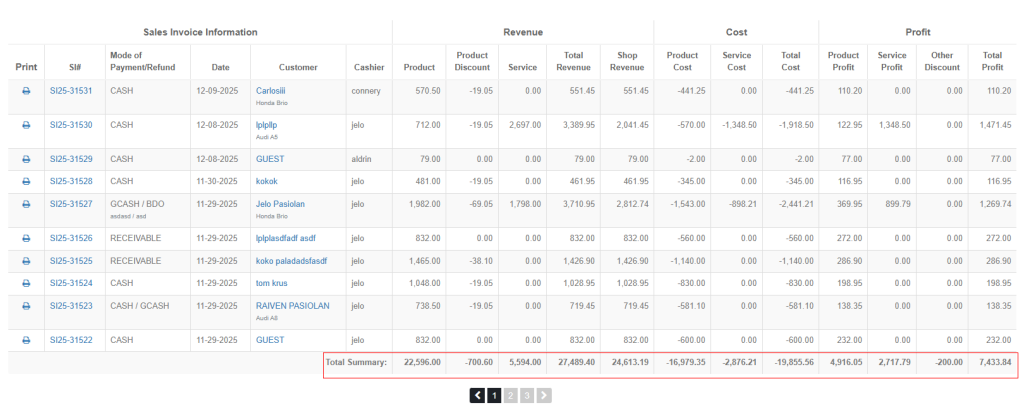Click print icon for invoice SI25-31531
The height and width of the screenshot is (417, 1024).
[x=26, y=91]
